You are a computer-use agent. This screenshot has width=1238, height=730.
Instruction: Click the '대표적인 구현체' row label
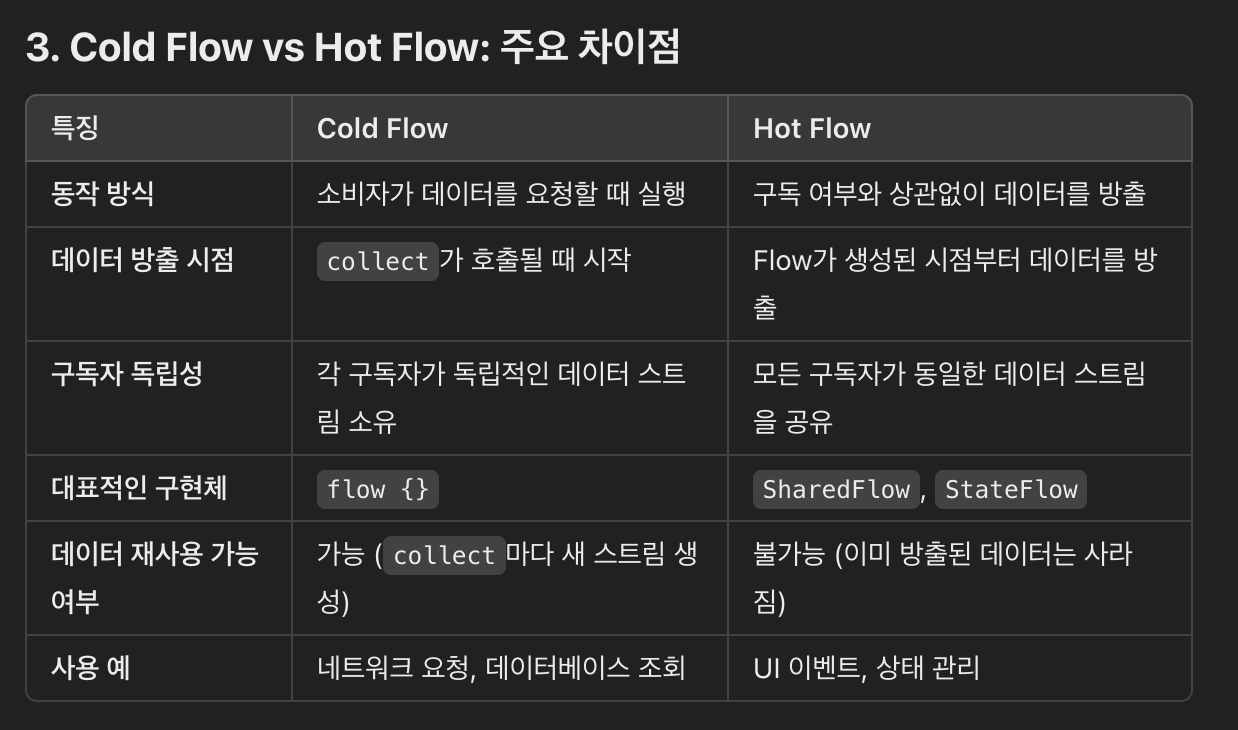click(x=139, y=487)
